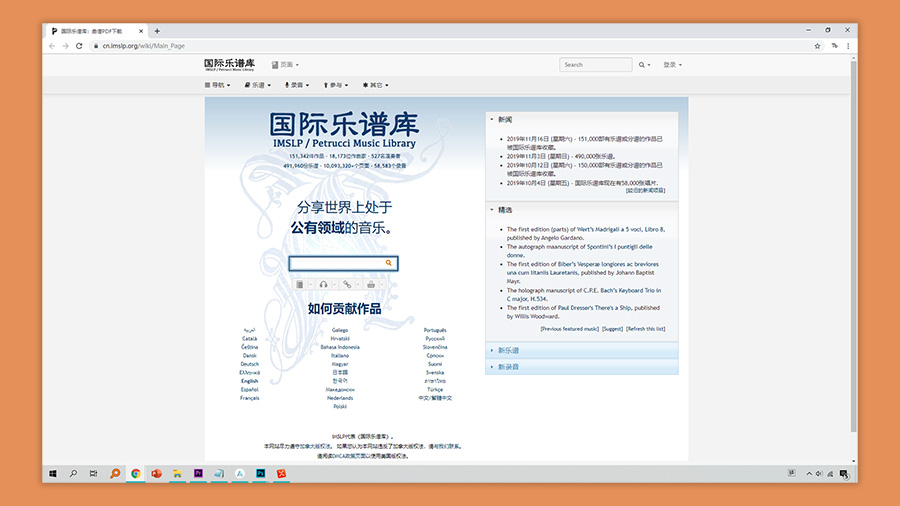Viewport: 900px width, 506px height.
Task: Click the shopping basket icon
Action: [371, 285]
